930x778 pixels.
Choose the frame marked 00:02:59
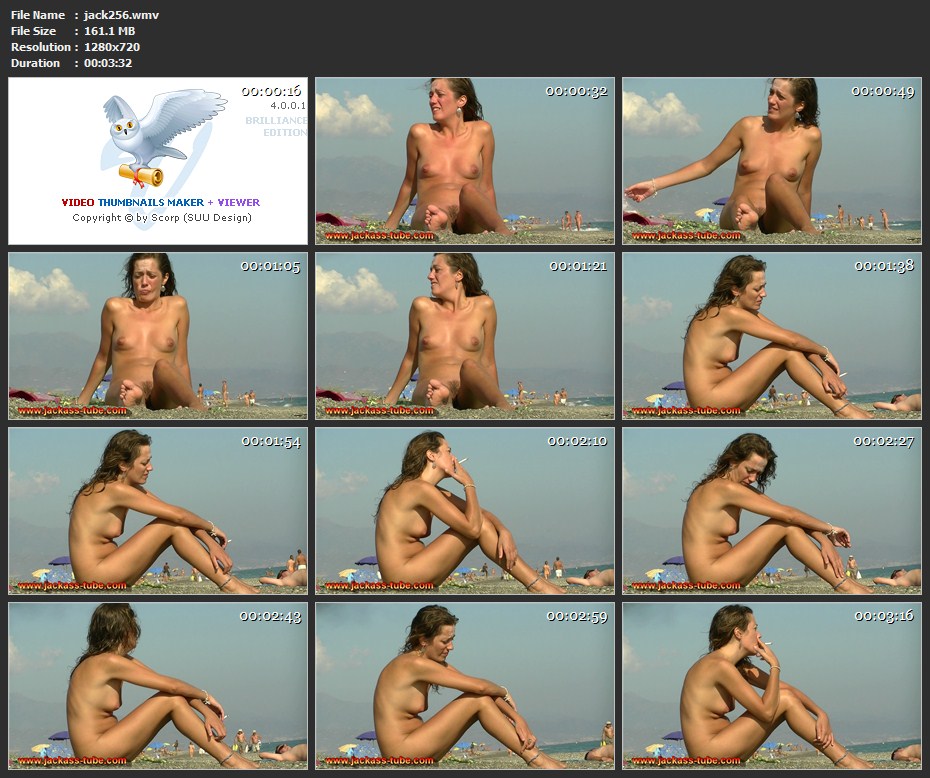pyautogui.click(x=465, y=686)
